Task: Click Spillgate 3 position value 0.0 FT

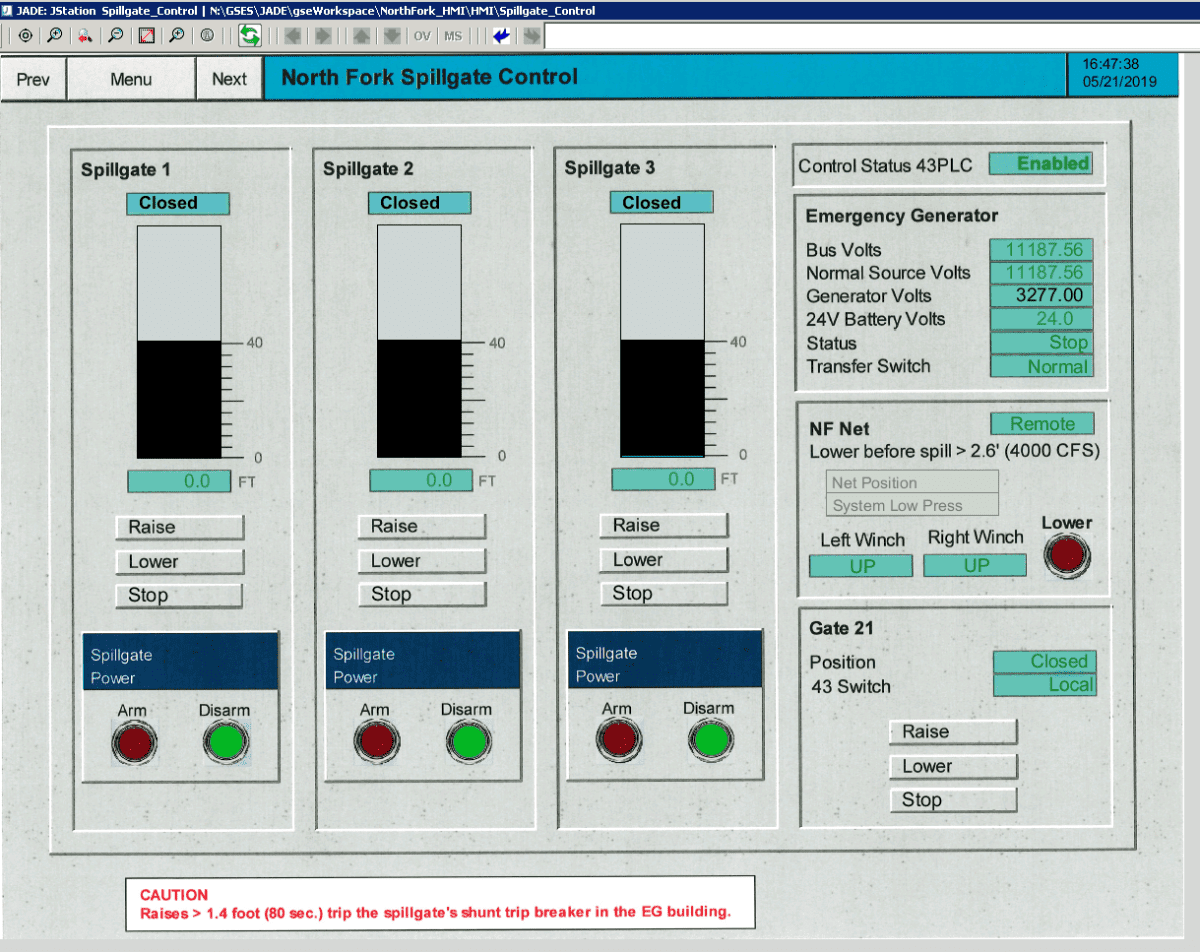Action: coord(663,479)
